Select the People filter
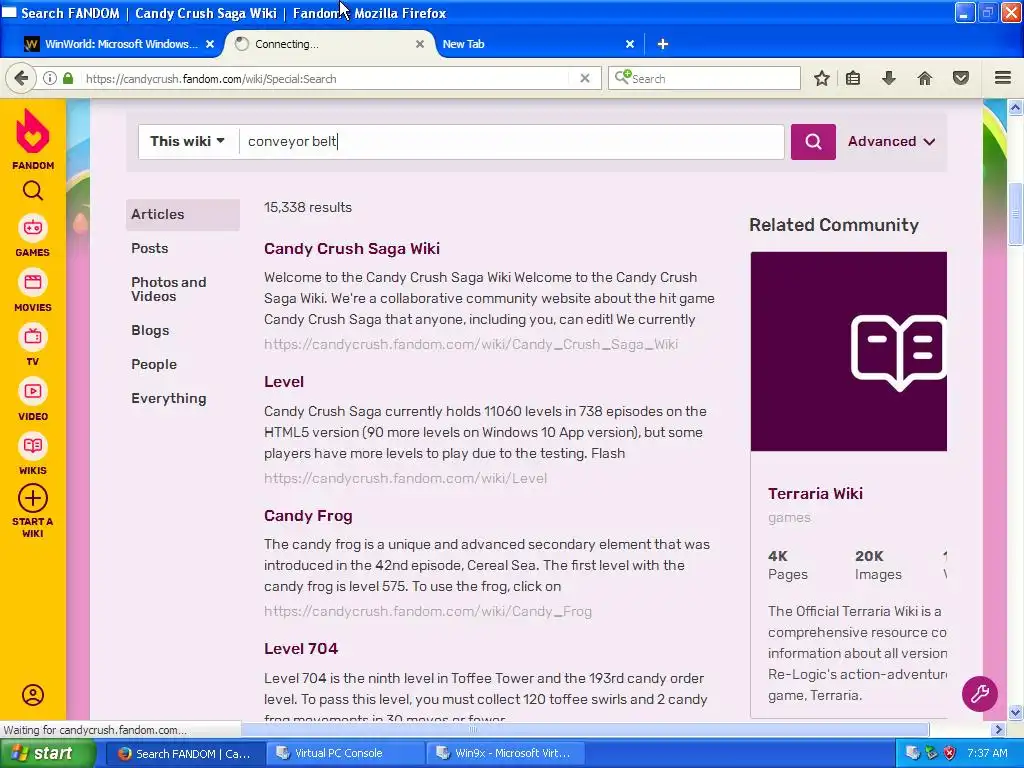Image resolution: width=1024 pixels, height=768 pixels. pyautogui.click(x=154, y=364)
